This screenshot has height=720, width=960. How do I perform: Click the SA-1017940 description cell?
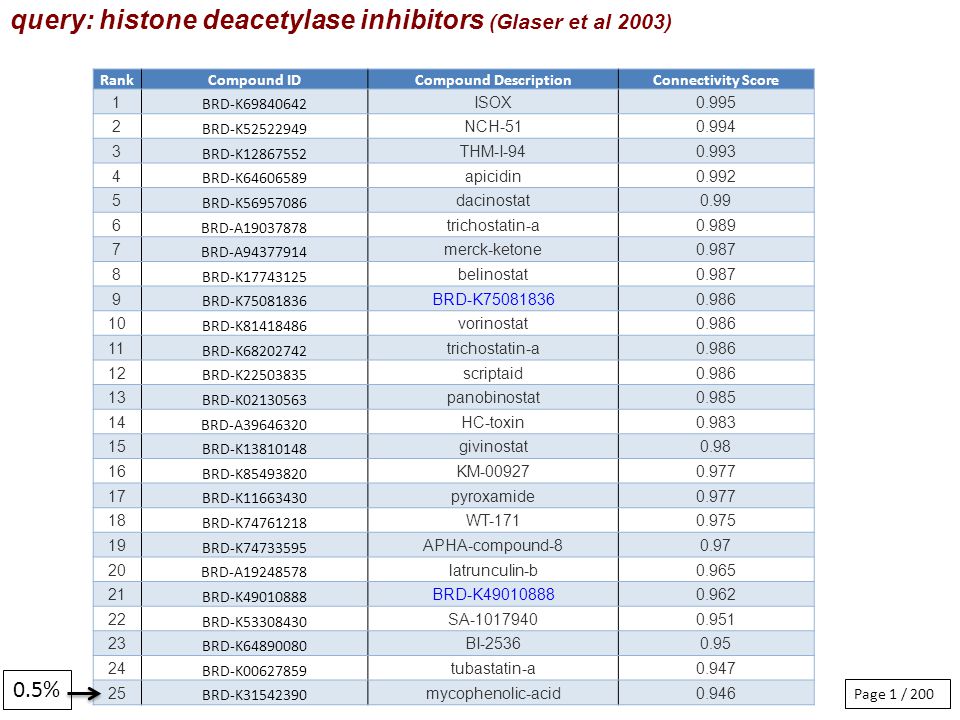pyautogui.click(x=493, y=619)
